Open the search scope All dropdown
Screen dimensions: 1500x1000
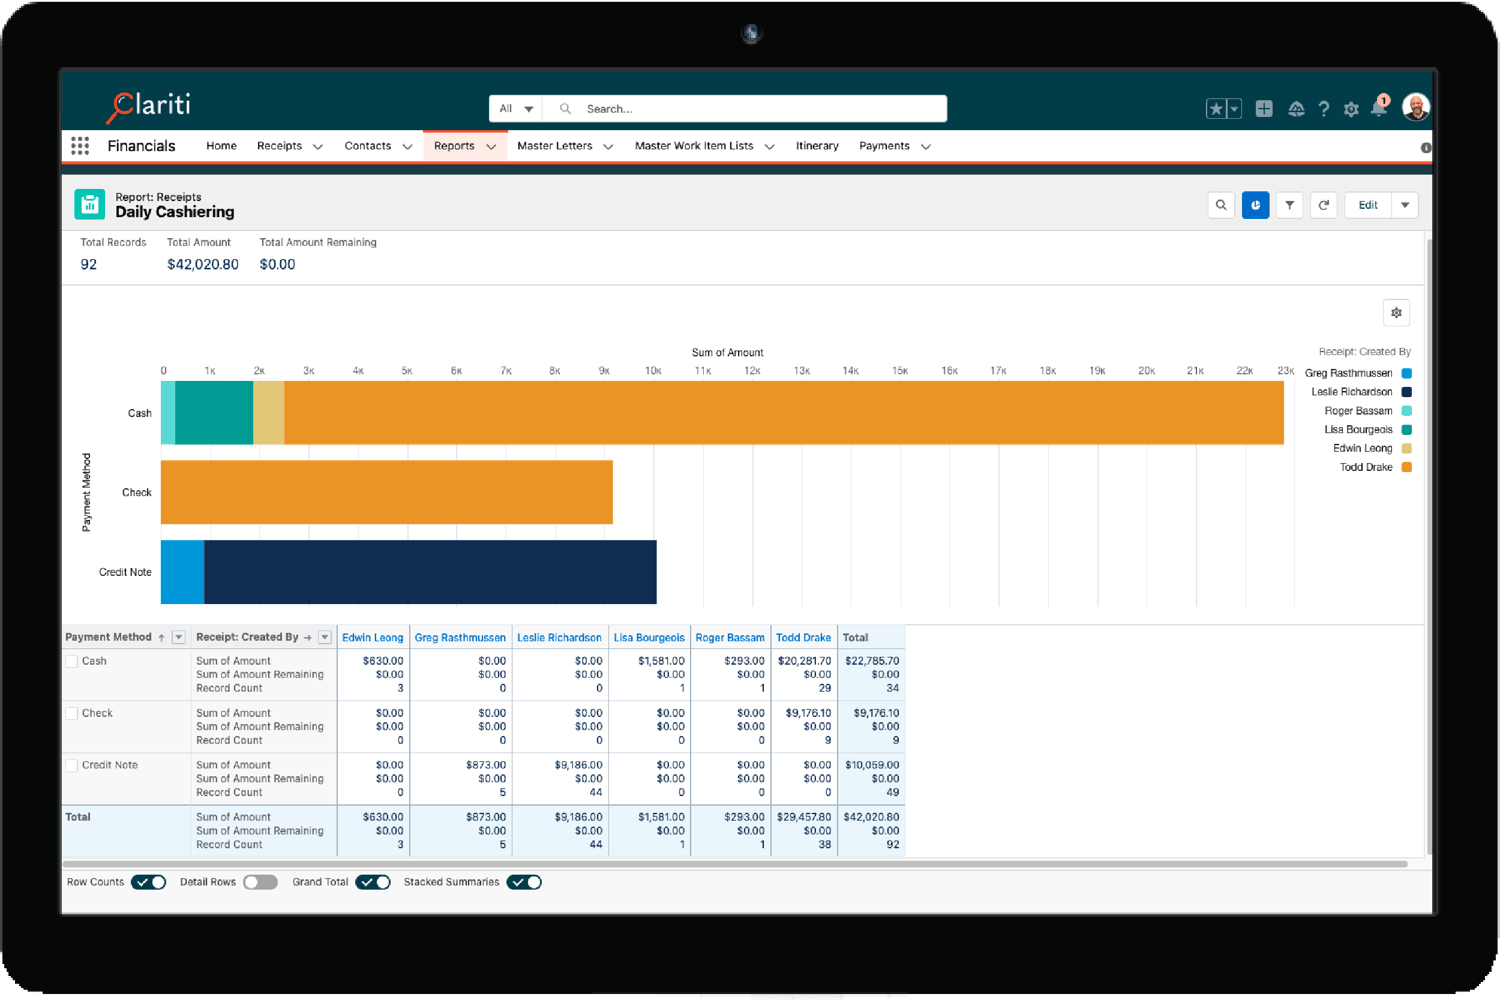point(514,108)
